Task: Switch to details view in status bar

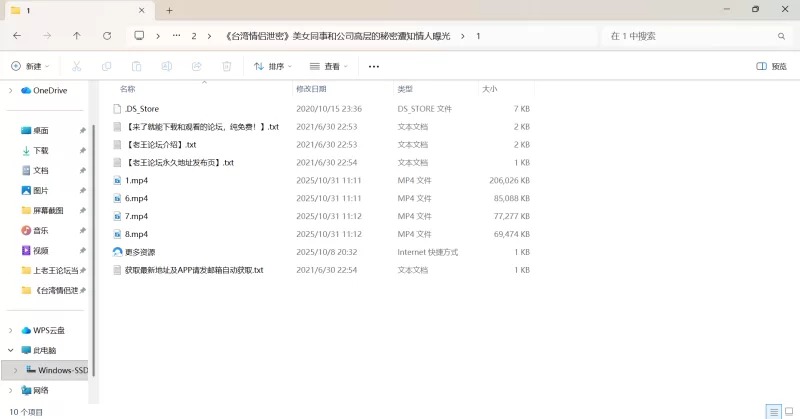Action: 772,411
